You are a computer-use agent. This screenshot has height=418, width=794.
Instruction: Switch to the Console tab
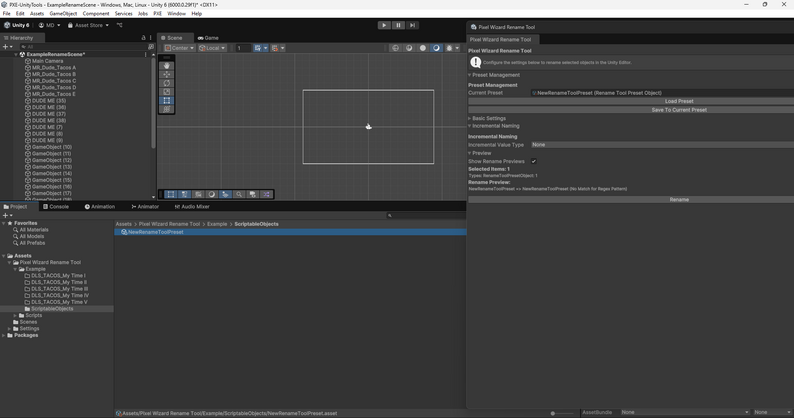(x=56, y=207)
